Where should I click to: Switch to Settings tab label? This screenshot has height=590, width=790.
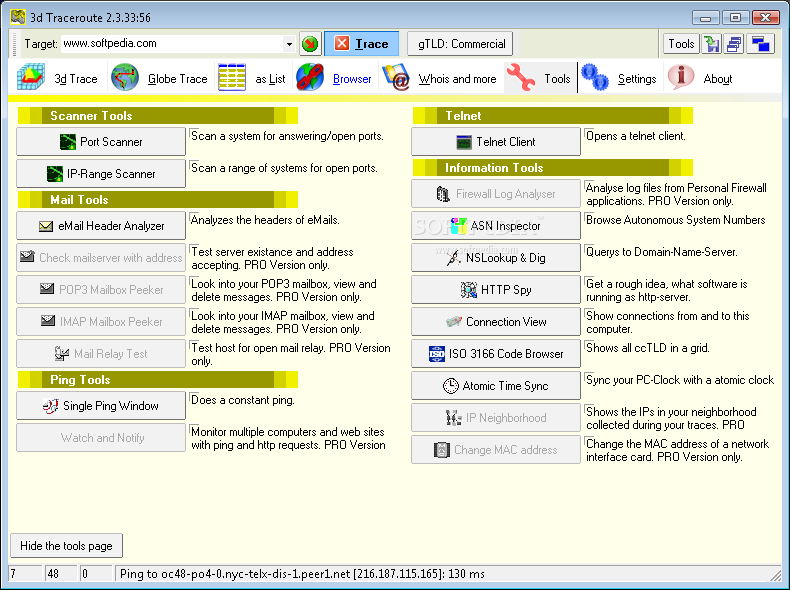point(637,79)
